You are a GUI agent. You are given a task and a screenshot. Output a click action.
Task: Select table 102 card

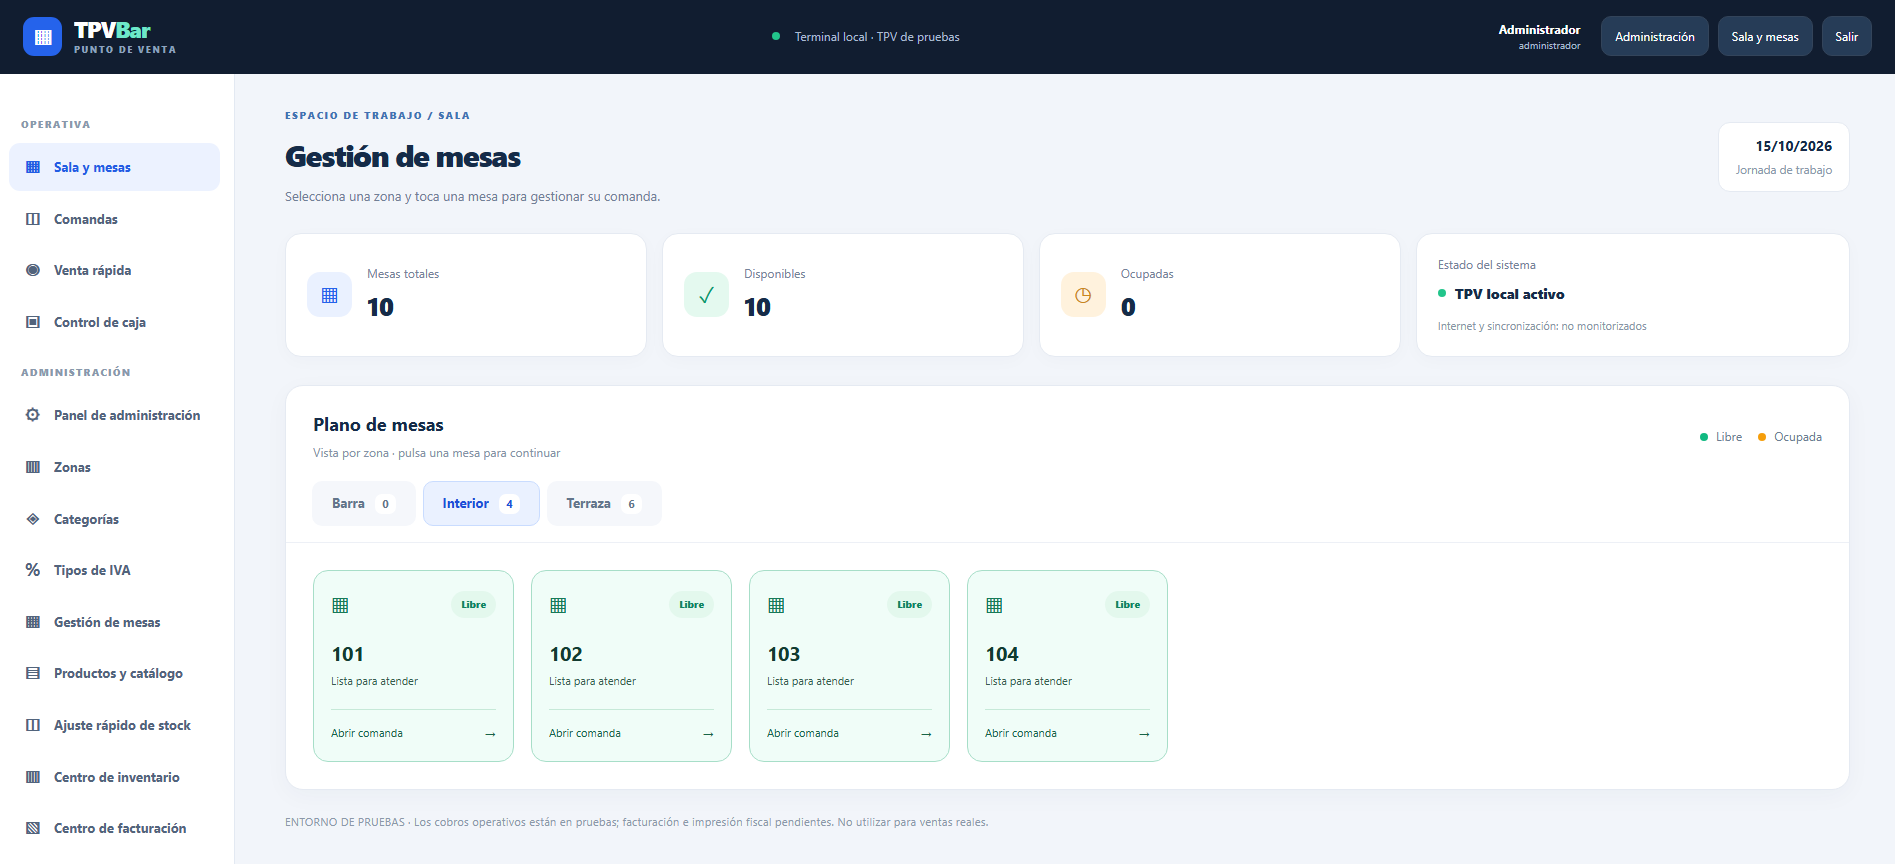(631, 666)
